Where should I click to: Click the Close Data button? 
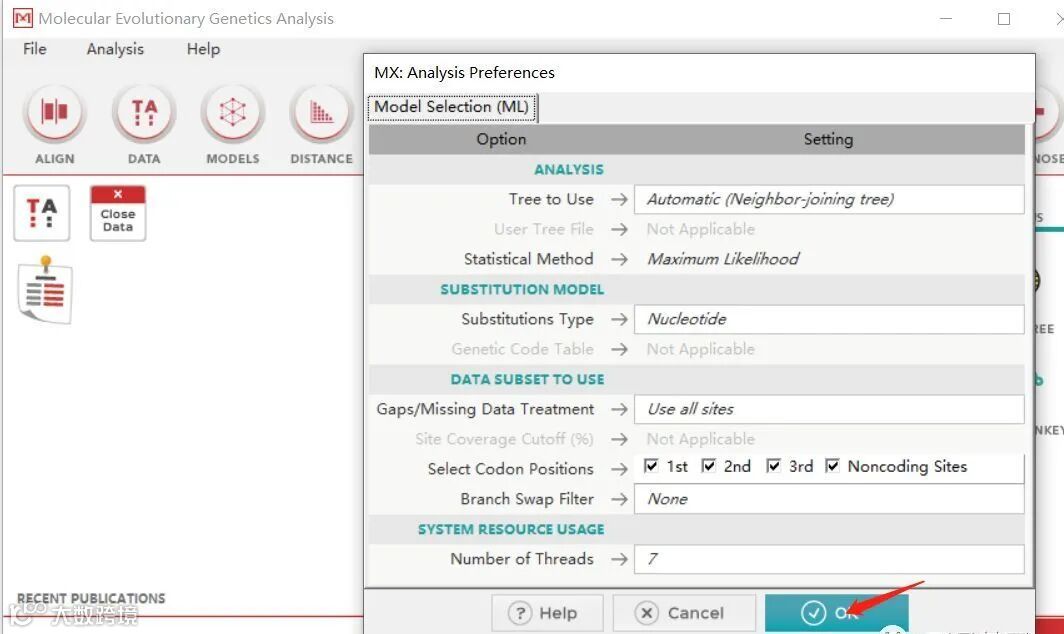[x=117, y=213]
